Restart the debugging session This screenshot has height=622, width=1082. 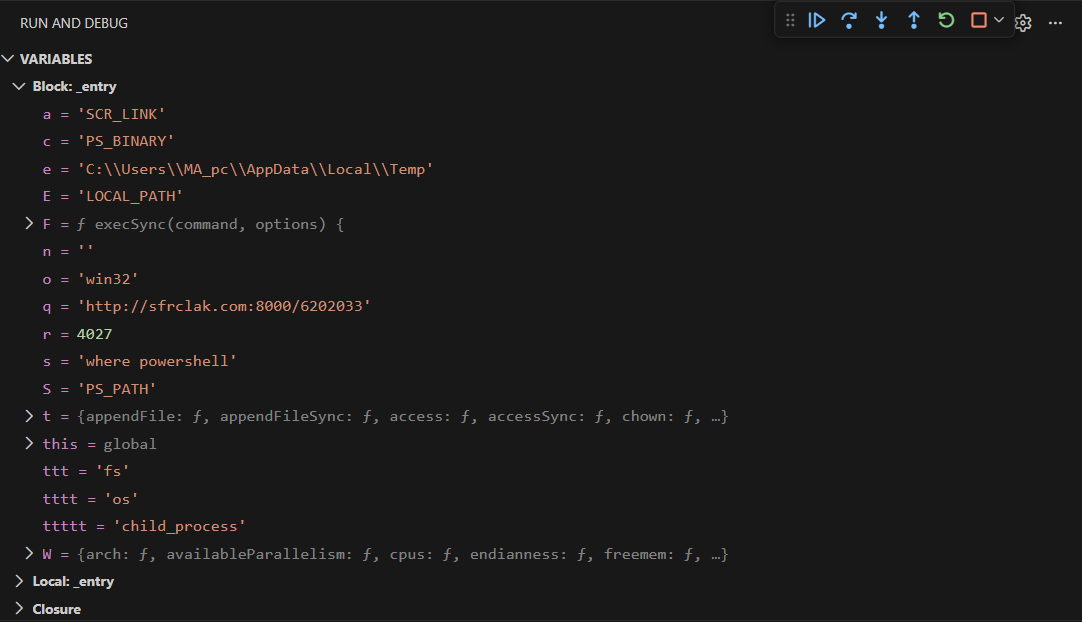(x=945, y=20)
